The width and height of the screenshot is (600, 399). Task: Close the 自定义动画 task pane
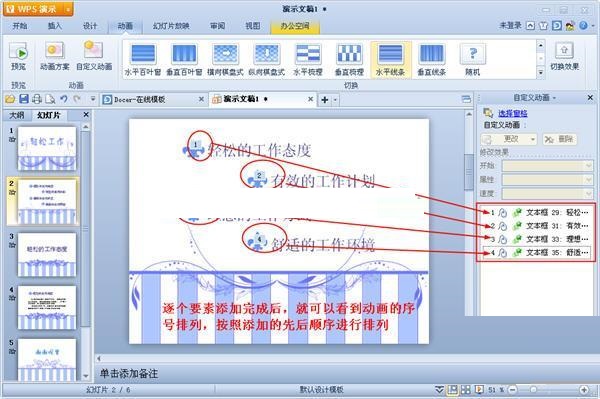point(590,98)
